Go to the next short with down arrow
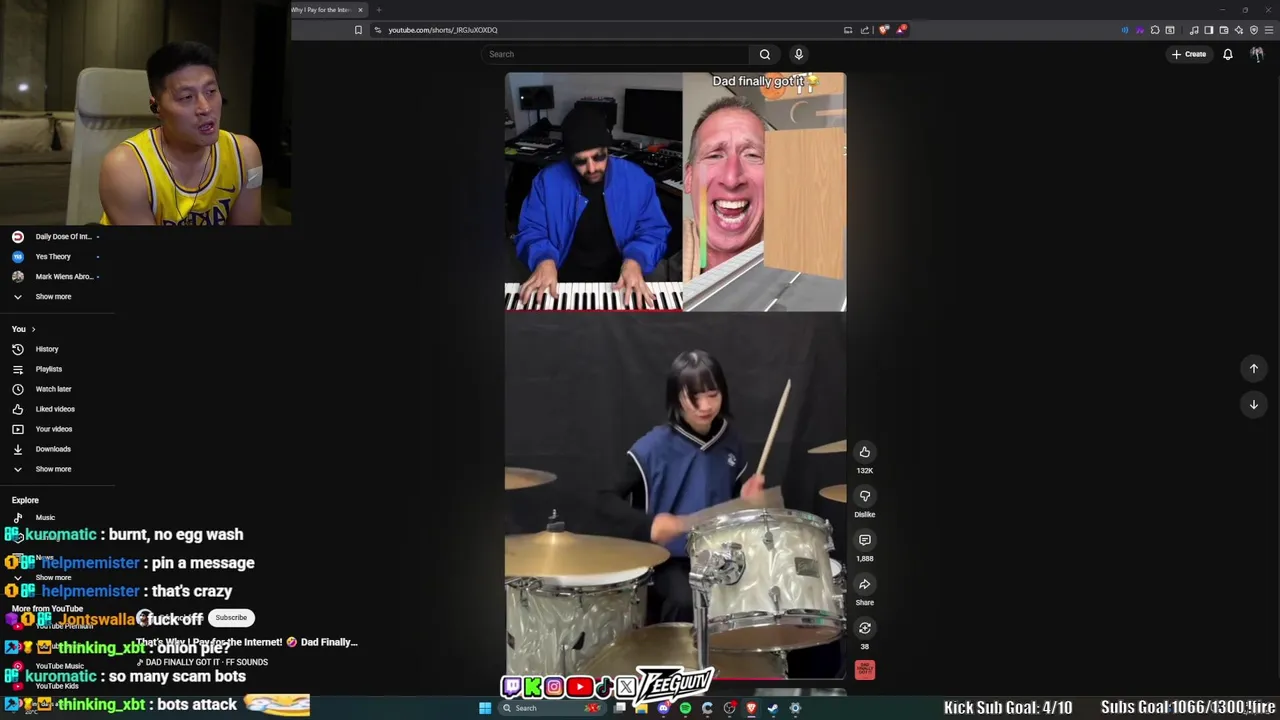 pyautogui.click(x=1254, y=404)
